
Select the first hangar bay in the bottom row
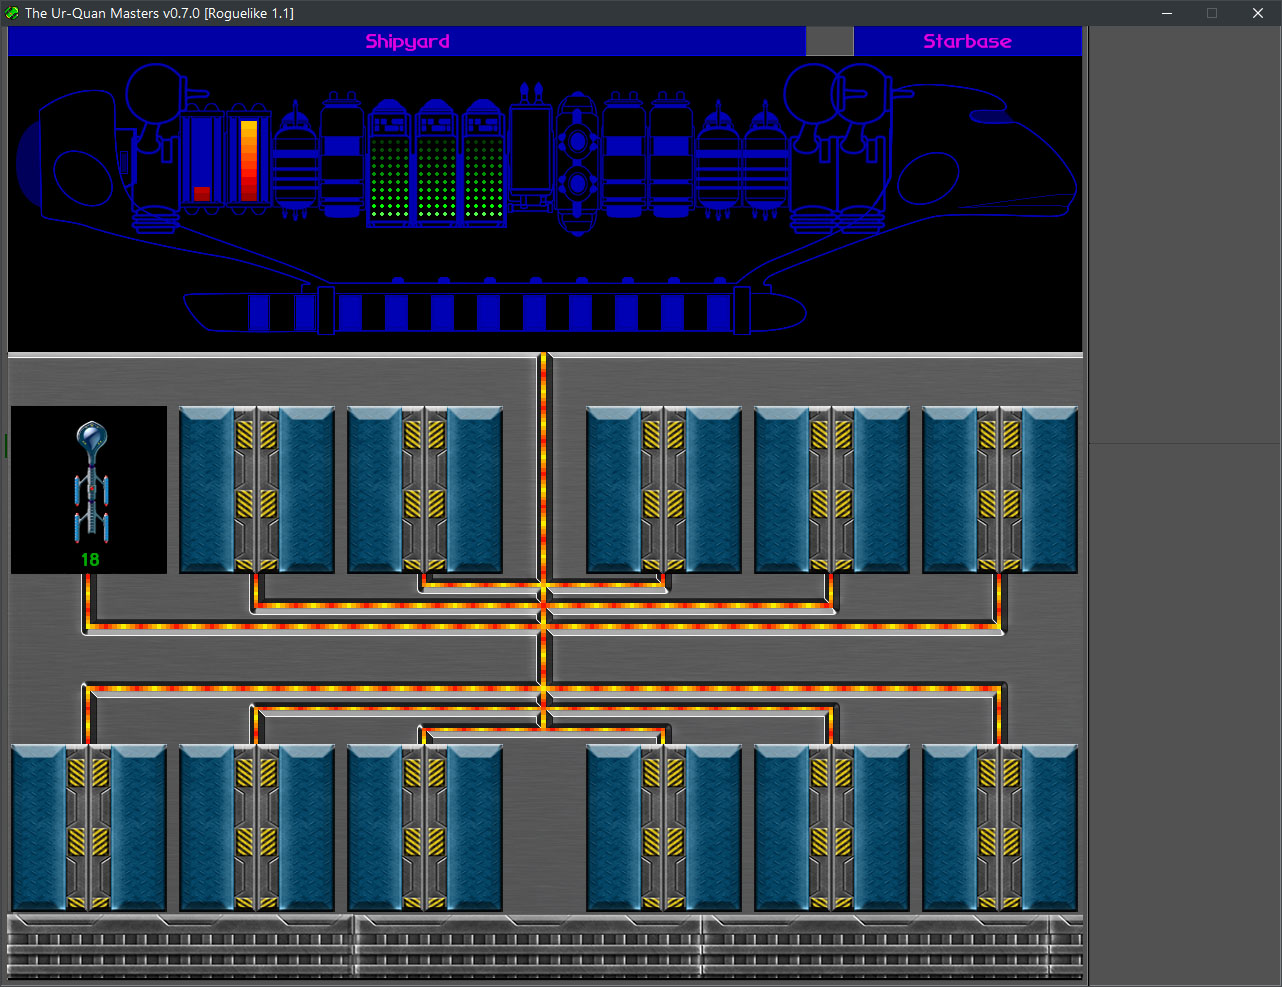(x=89, y=828)
